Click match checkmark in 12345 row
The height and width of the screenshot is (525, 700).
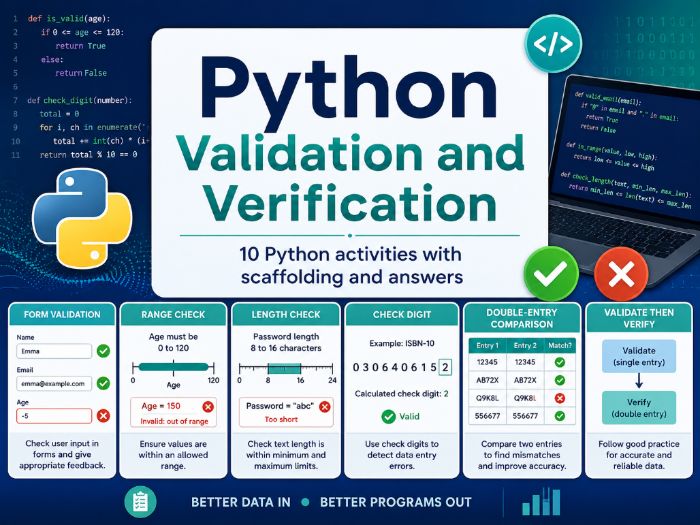tap(559, 362)
